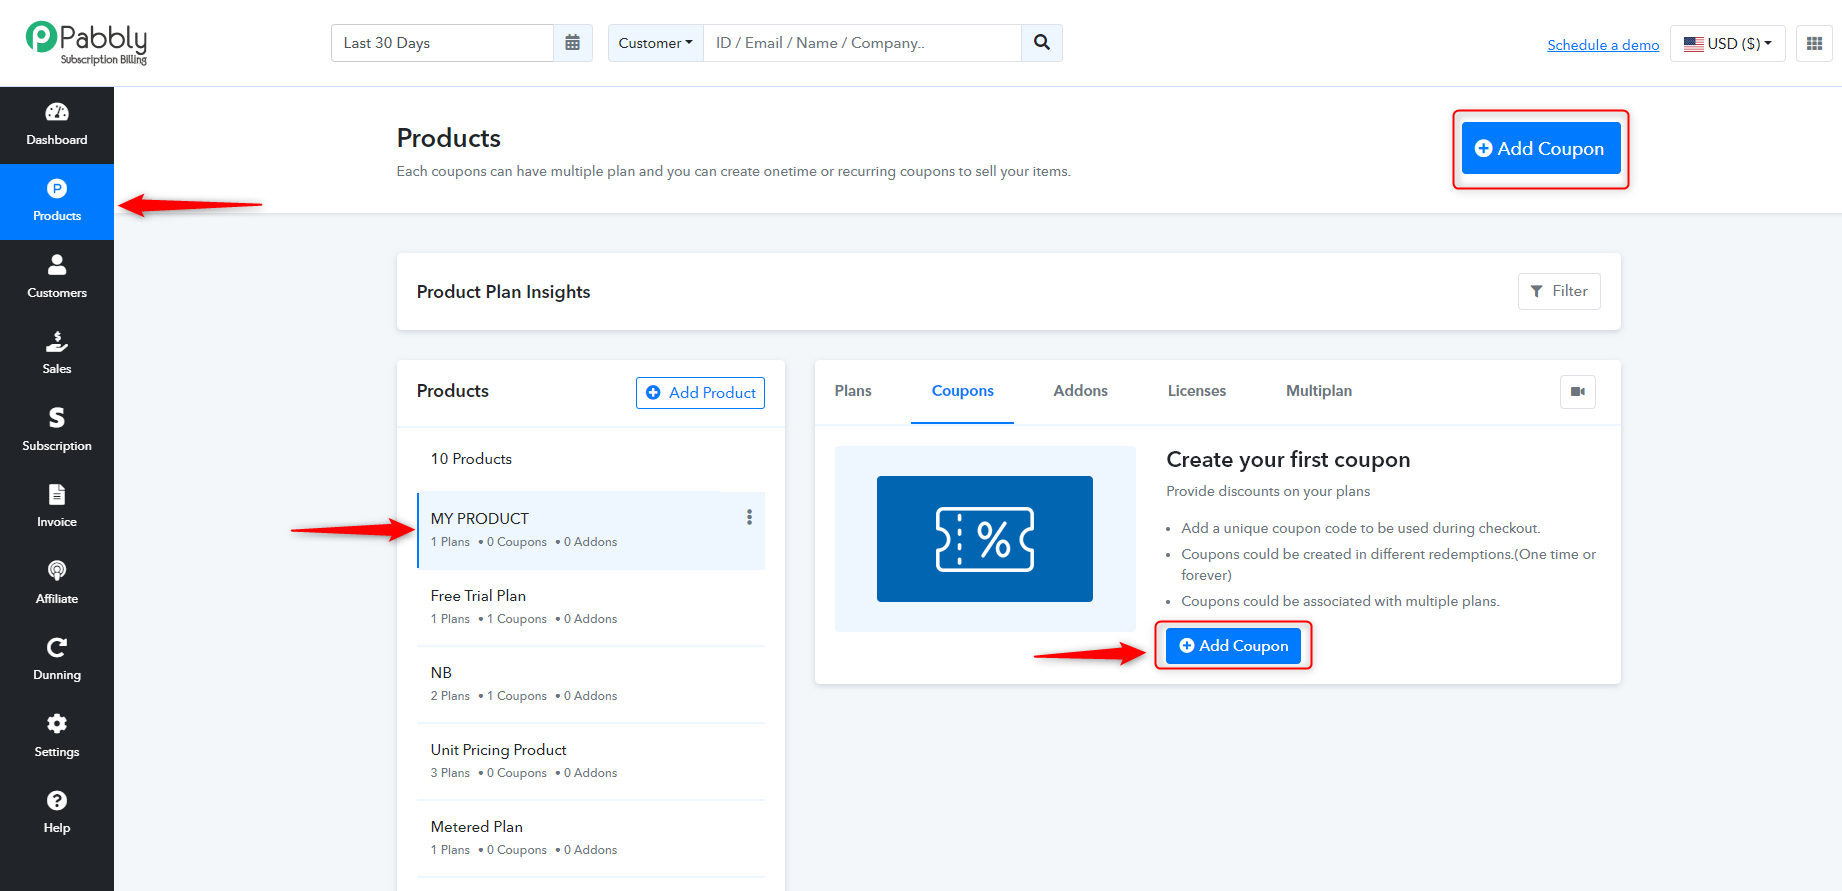Open MY PRODUCT three-dot options menu
This screenshot has width=1842, height=891.
click(749, 517)
